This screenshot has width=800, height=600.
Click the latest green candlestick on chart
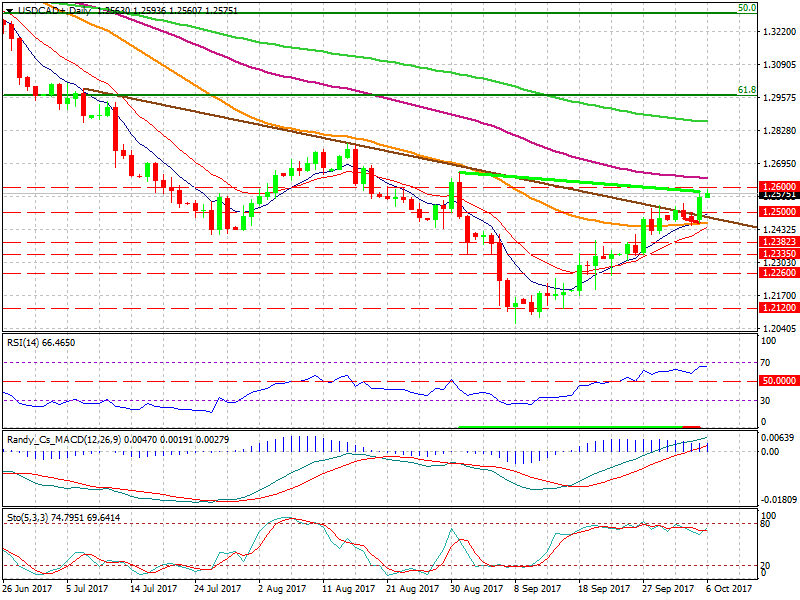[x=708, y=195]
